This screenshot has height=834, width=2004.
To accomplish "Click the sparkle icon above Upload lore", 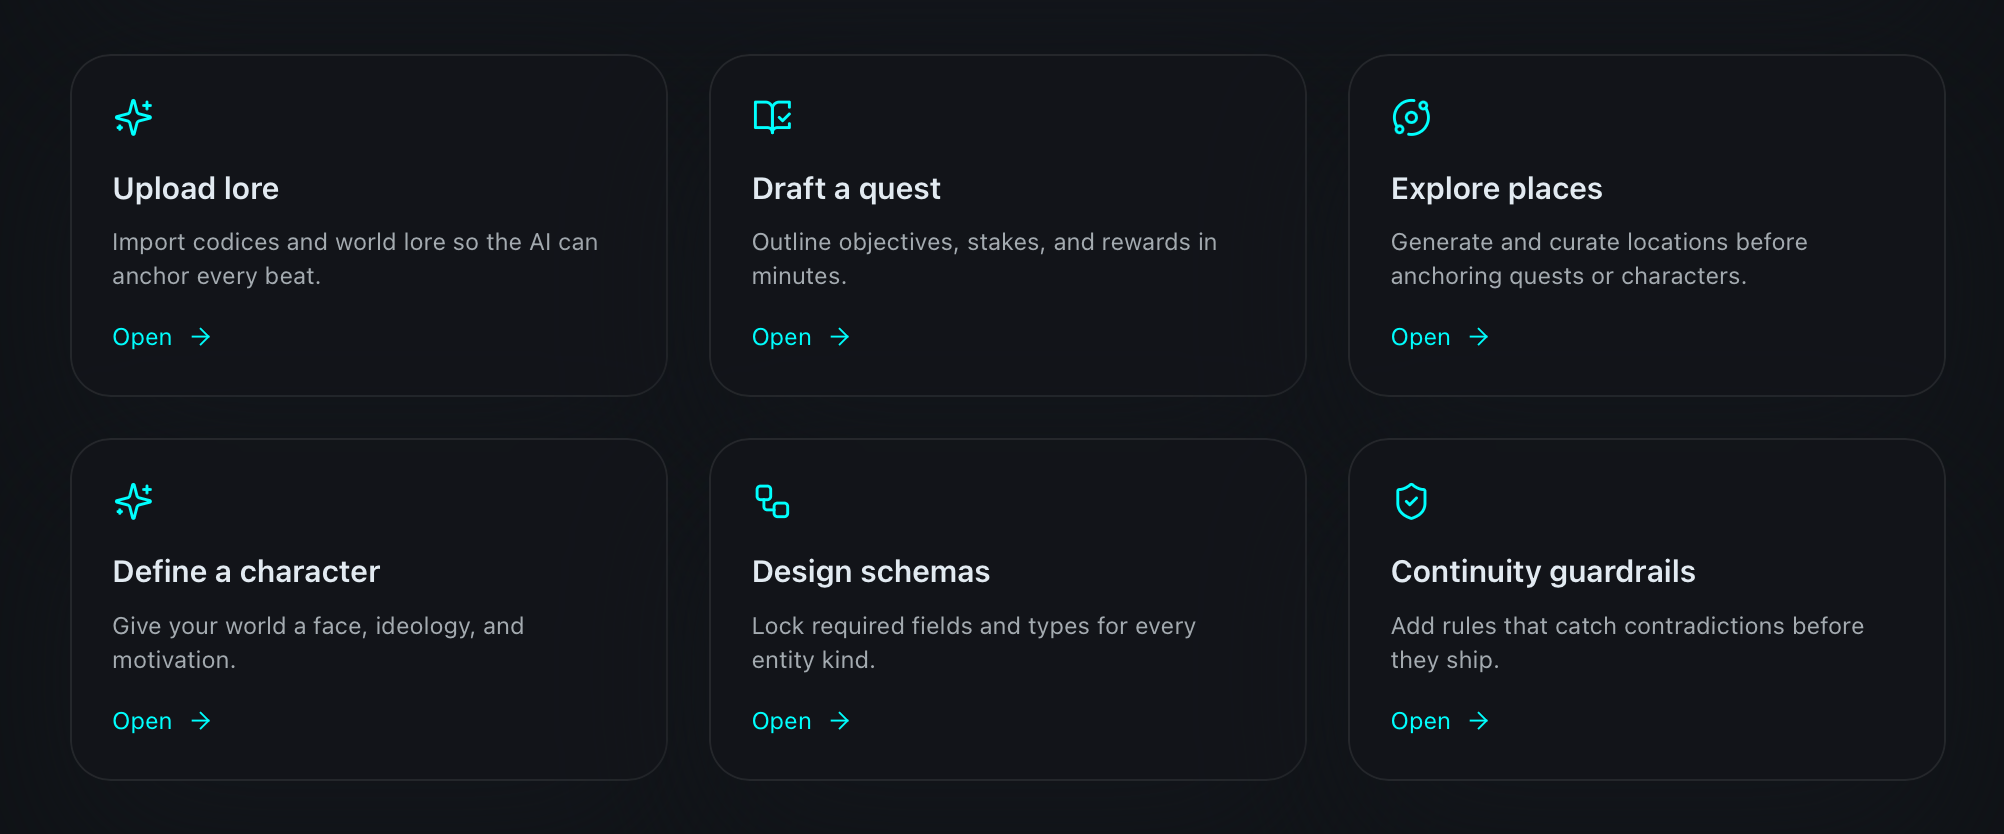I will coord(133,117).
